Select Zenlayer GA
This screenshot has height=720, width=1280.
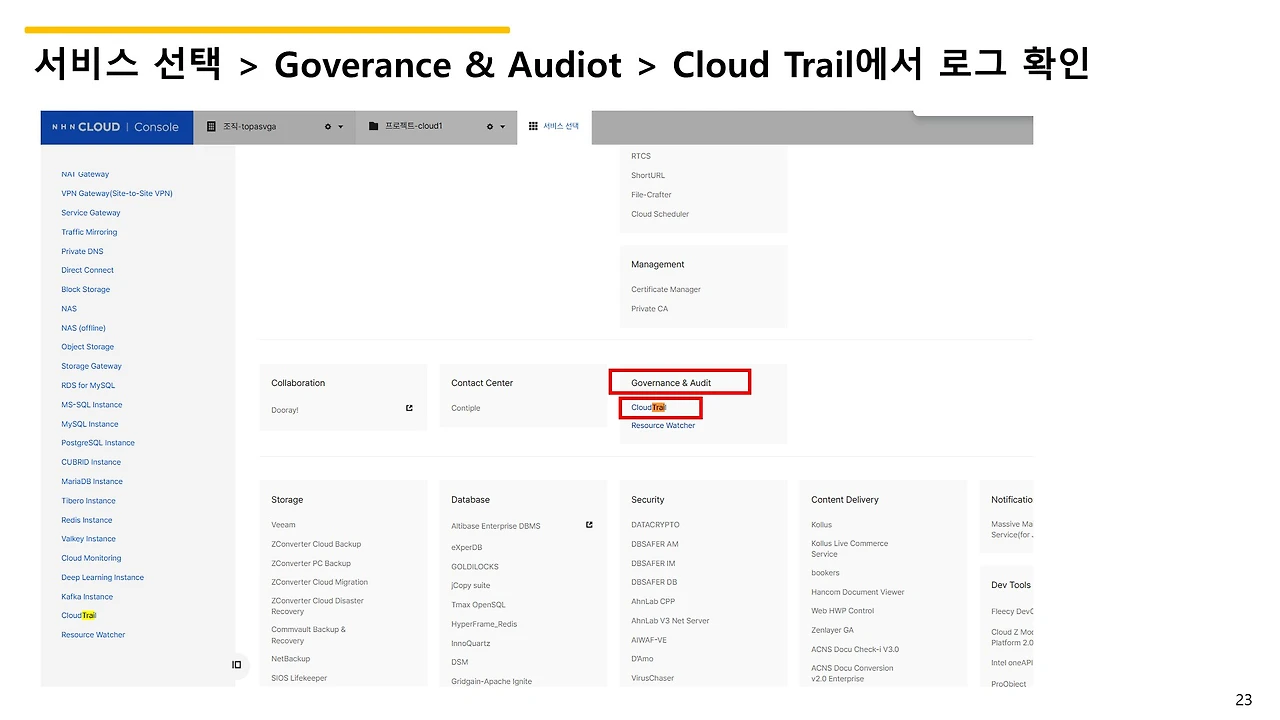click(833, 630)
